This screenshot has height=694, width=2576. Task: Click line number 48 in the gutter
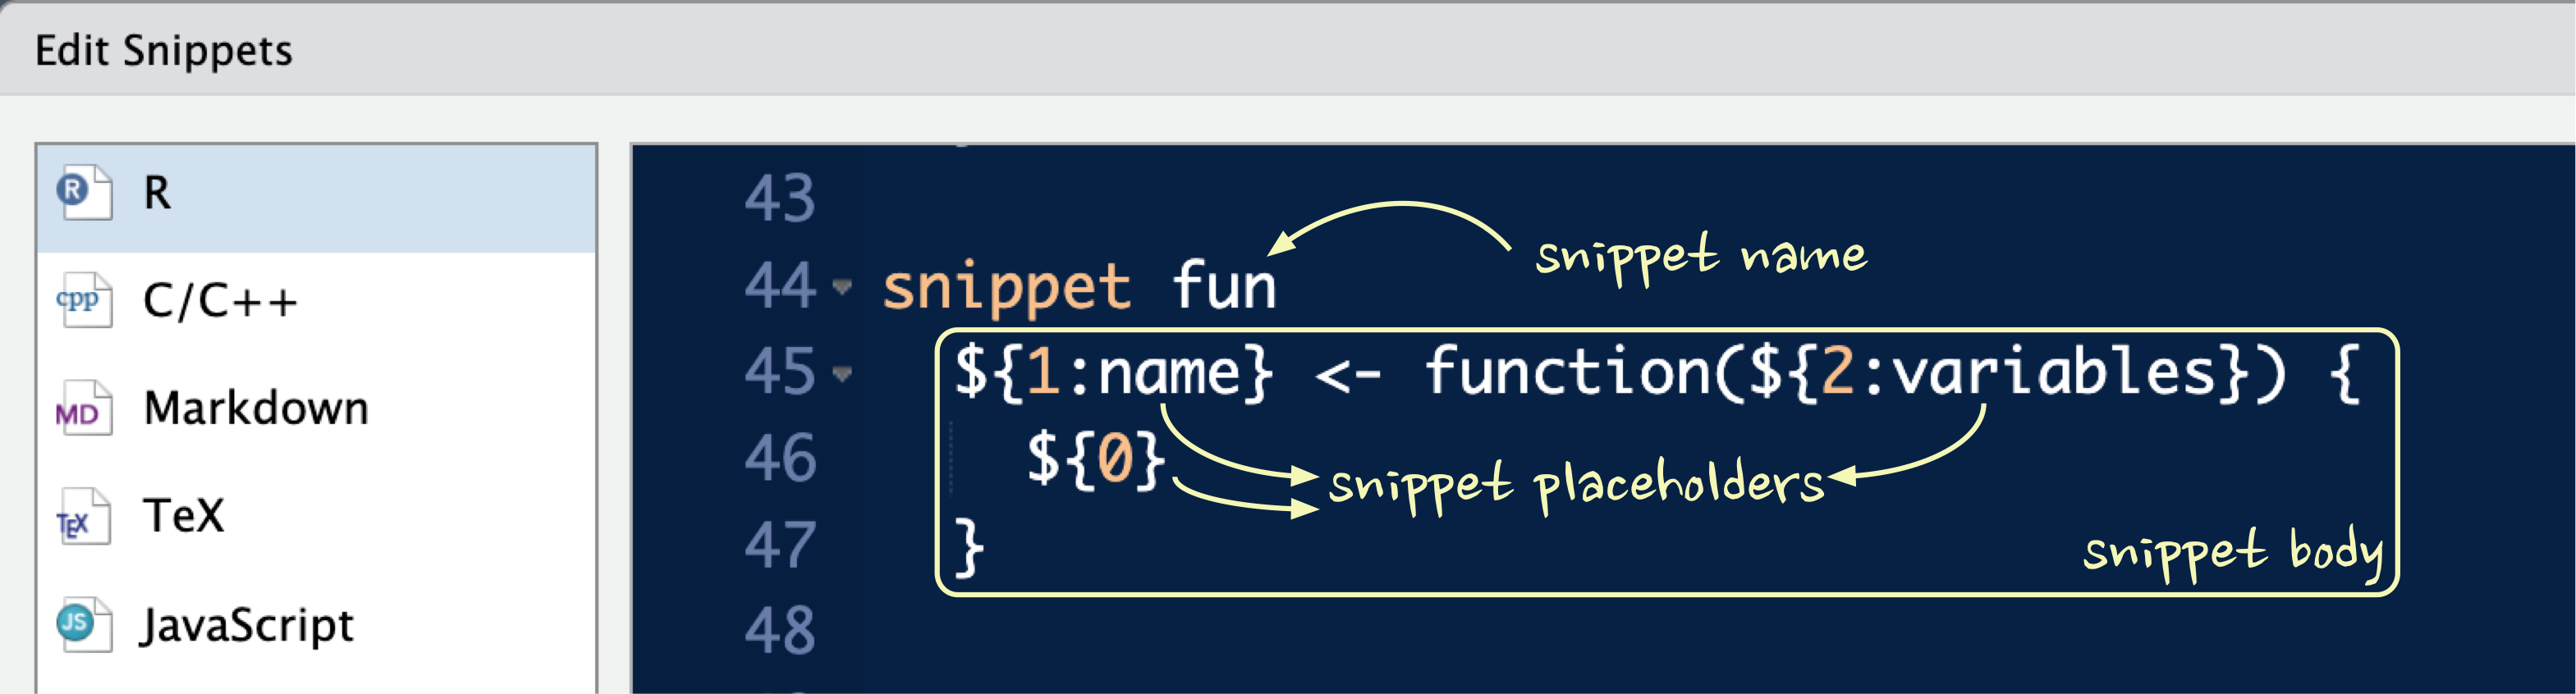(x=780, y=632)
